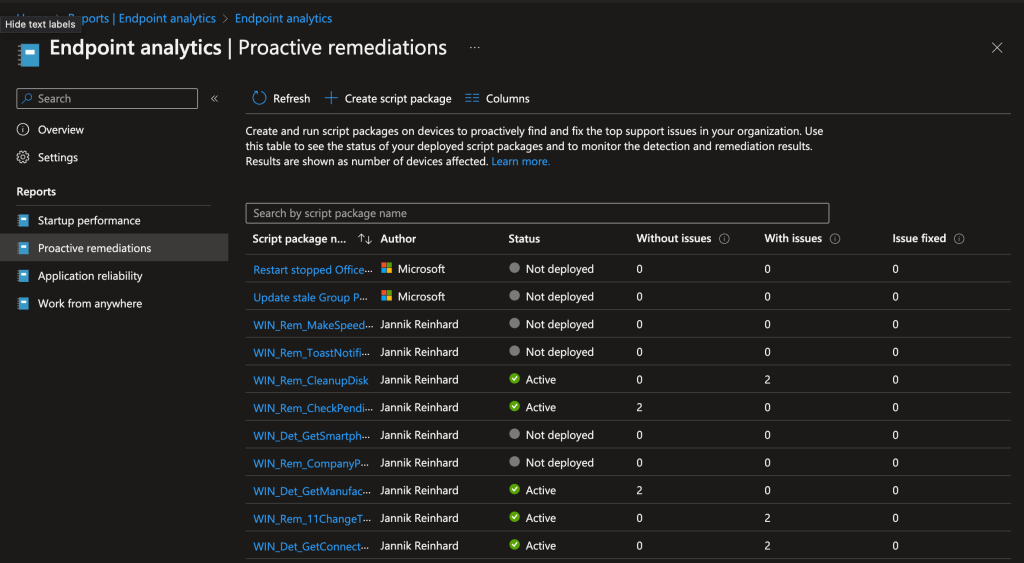
Task: Click the plus icon for Create script package
Action: point(332,98)
